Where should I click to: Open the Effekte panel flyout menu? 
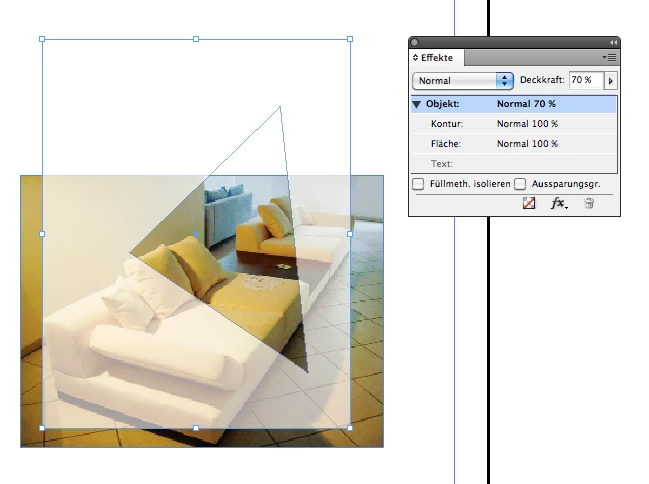pyautogui.click(x=609, y=58)
